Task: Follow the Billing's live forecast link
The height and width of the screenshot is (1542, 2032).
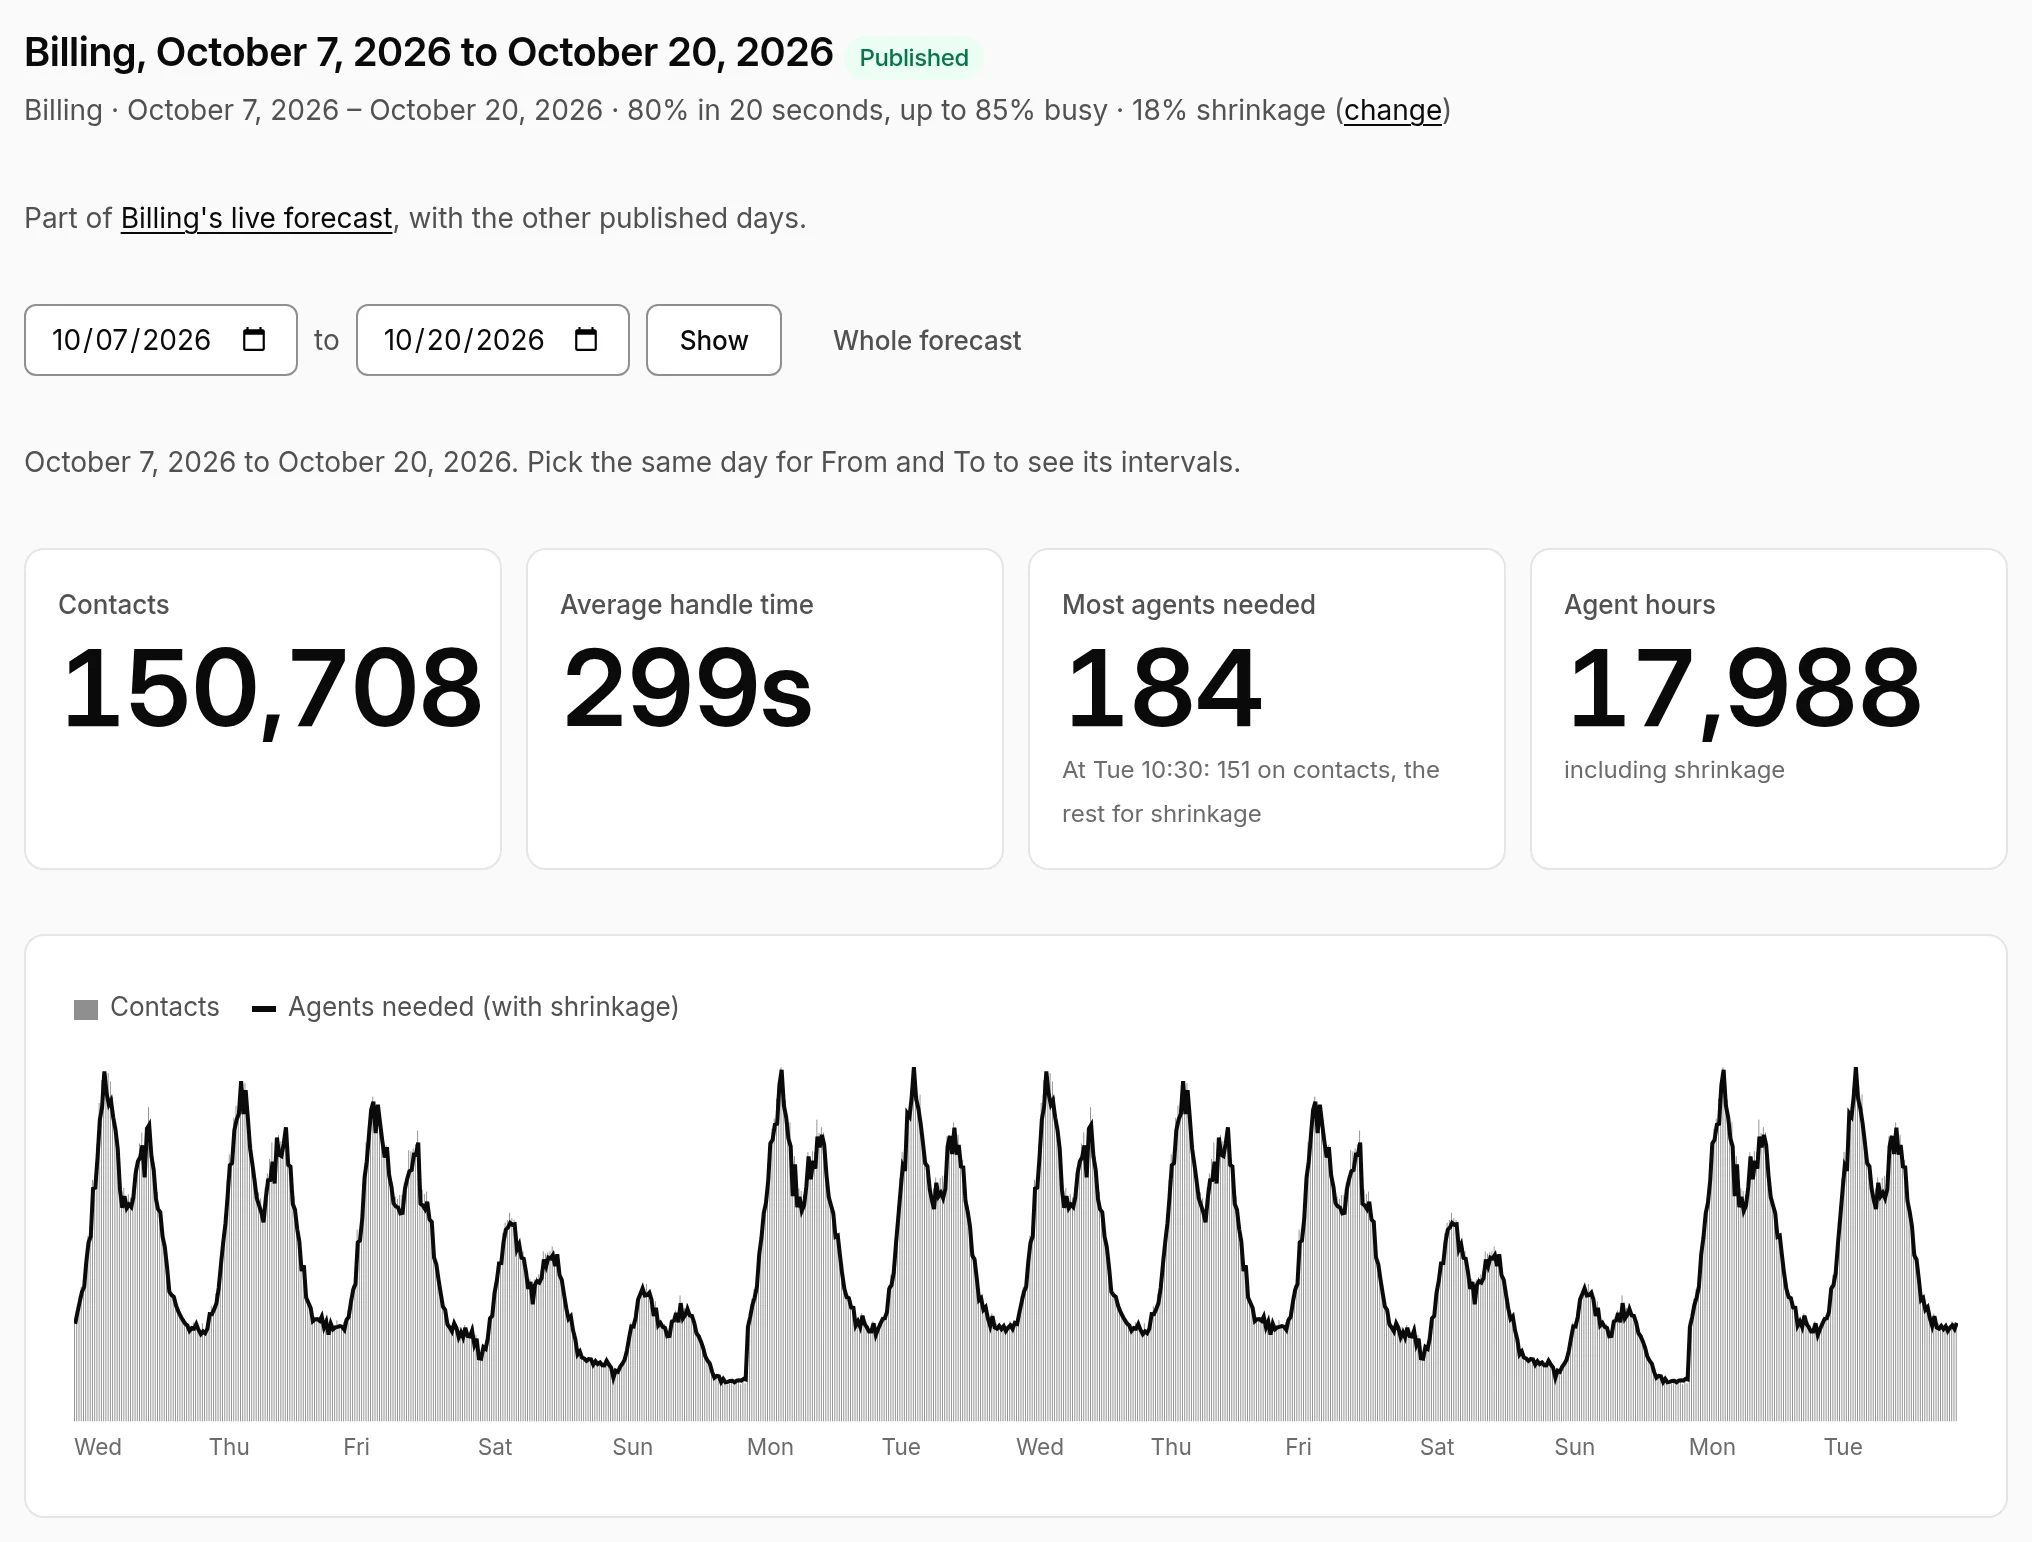Action: tap(256, 218)
